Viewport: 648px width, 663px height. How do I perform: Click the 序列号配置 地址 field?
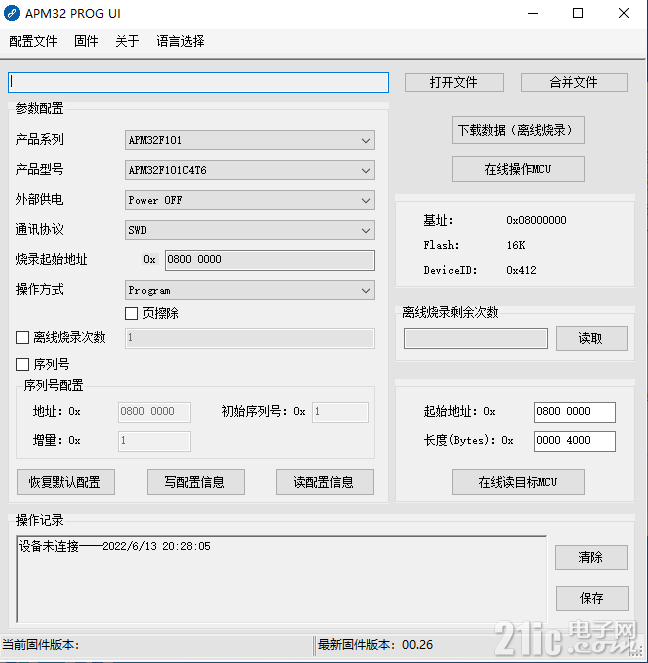[154, 412]
